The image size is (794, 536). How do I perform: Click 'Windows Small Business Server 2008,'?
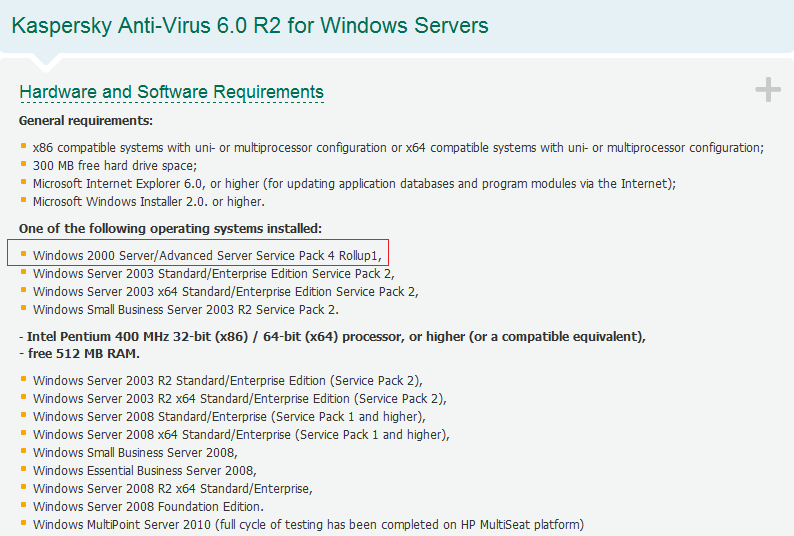click(135, 452)
